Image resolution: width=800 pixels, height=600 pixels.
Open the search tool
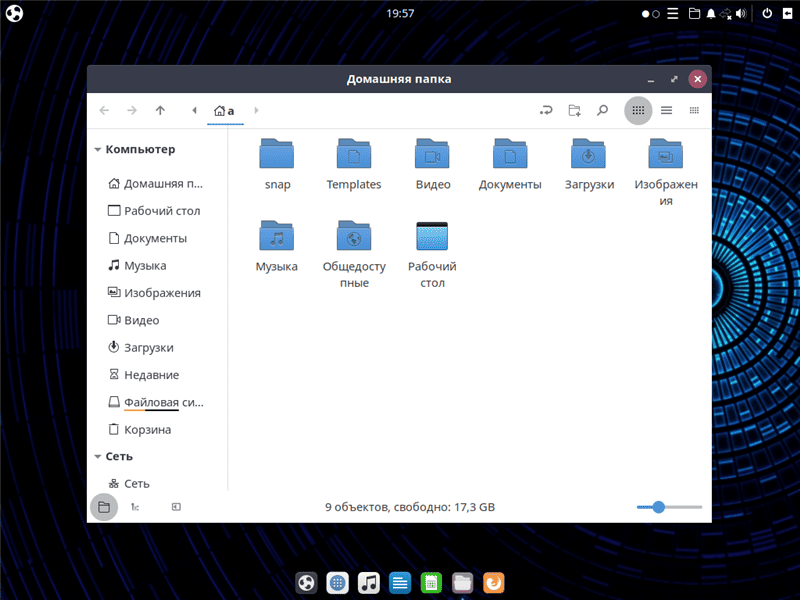click(603, 110)
